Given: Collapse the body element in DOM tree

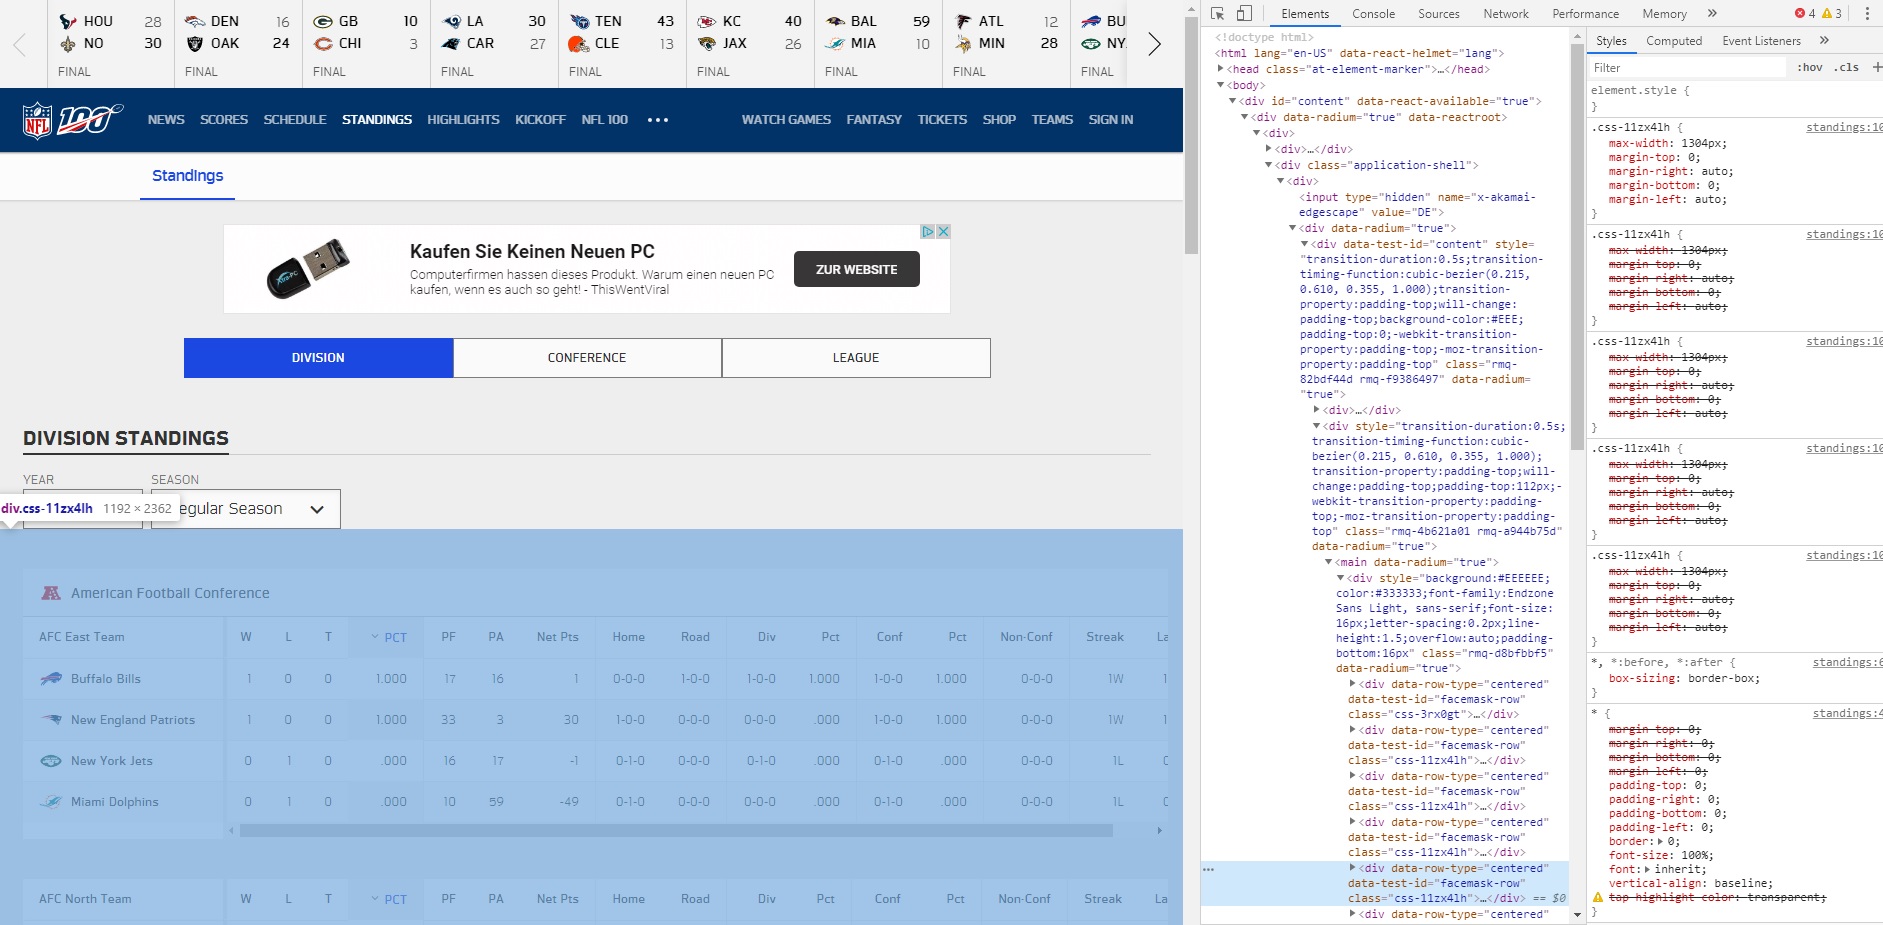Looking at the screenshot, I should (1220, 85).
